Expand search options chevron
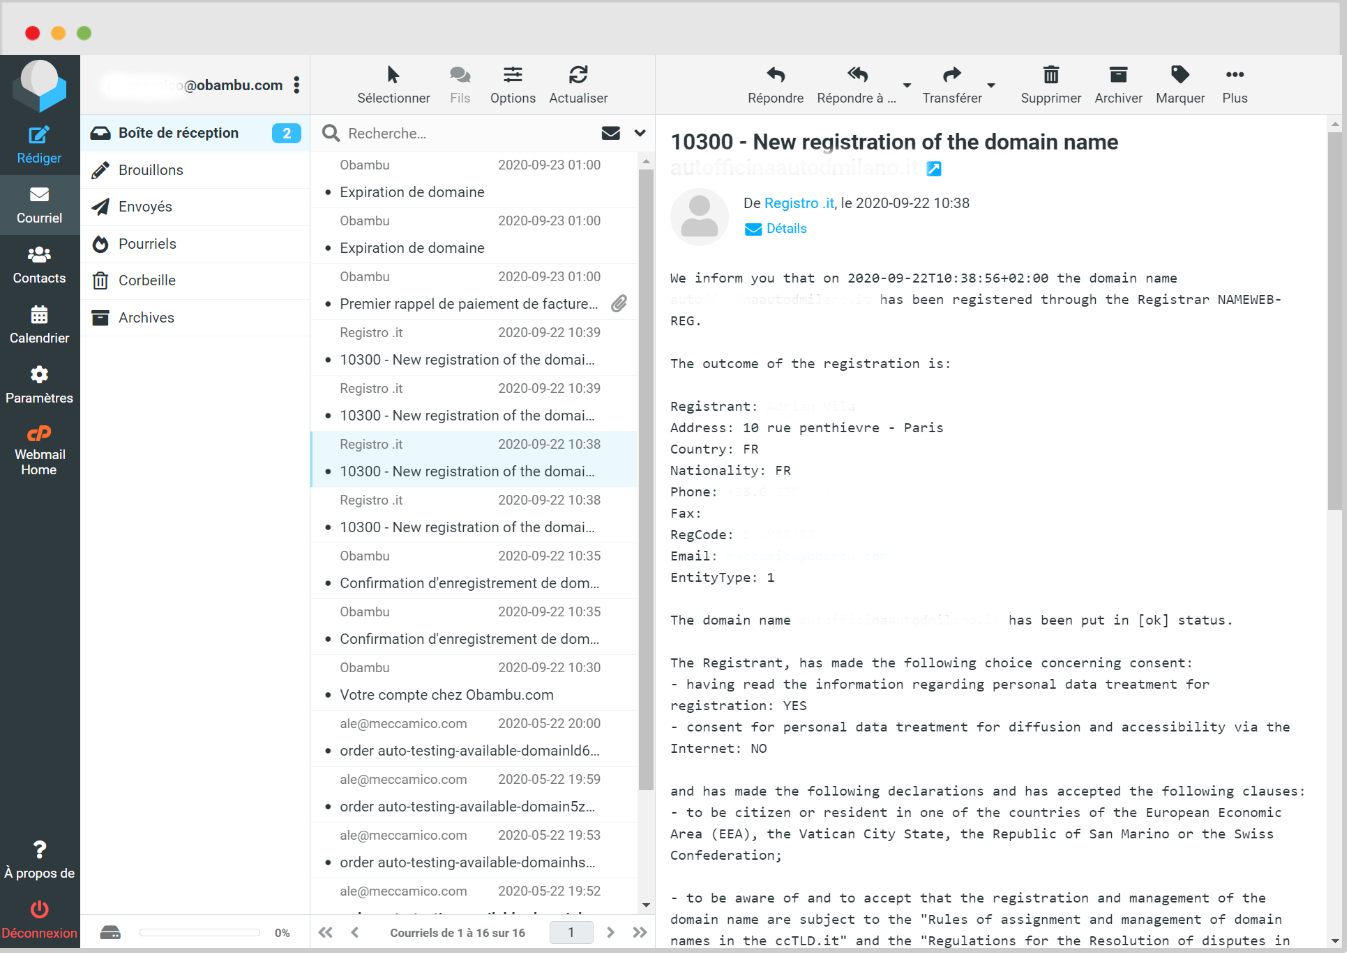1347x953 pixels. (x=640, y=133)
